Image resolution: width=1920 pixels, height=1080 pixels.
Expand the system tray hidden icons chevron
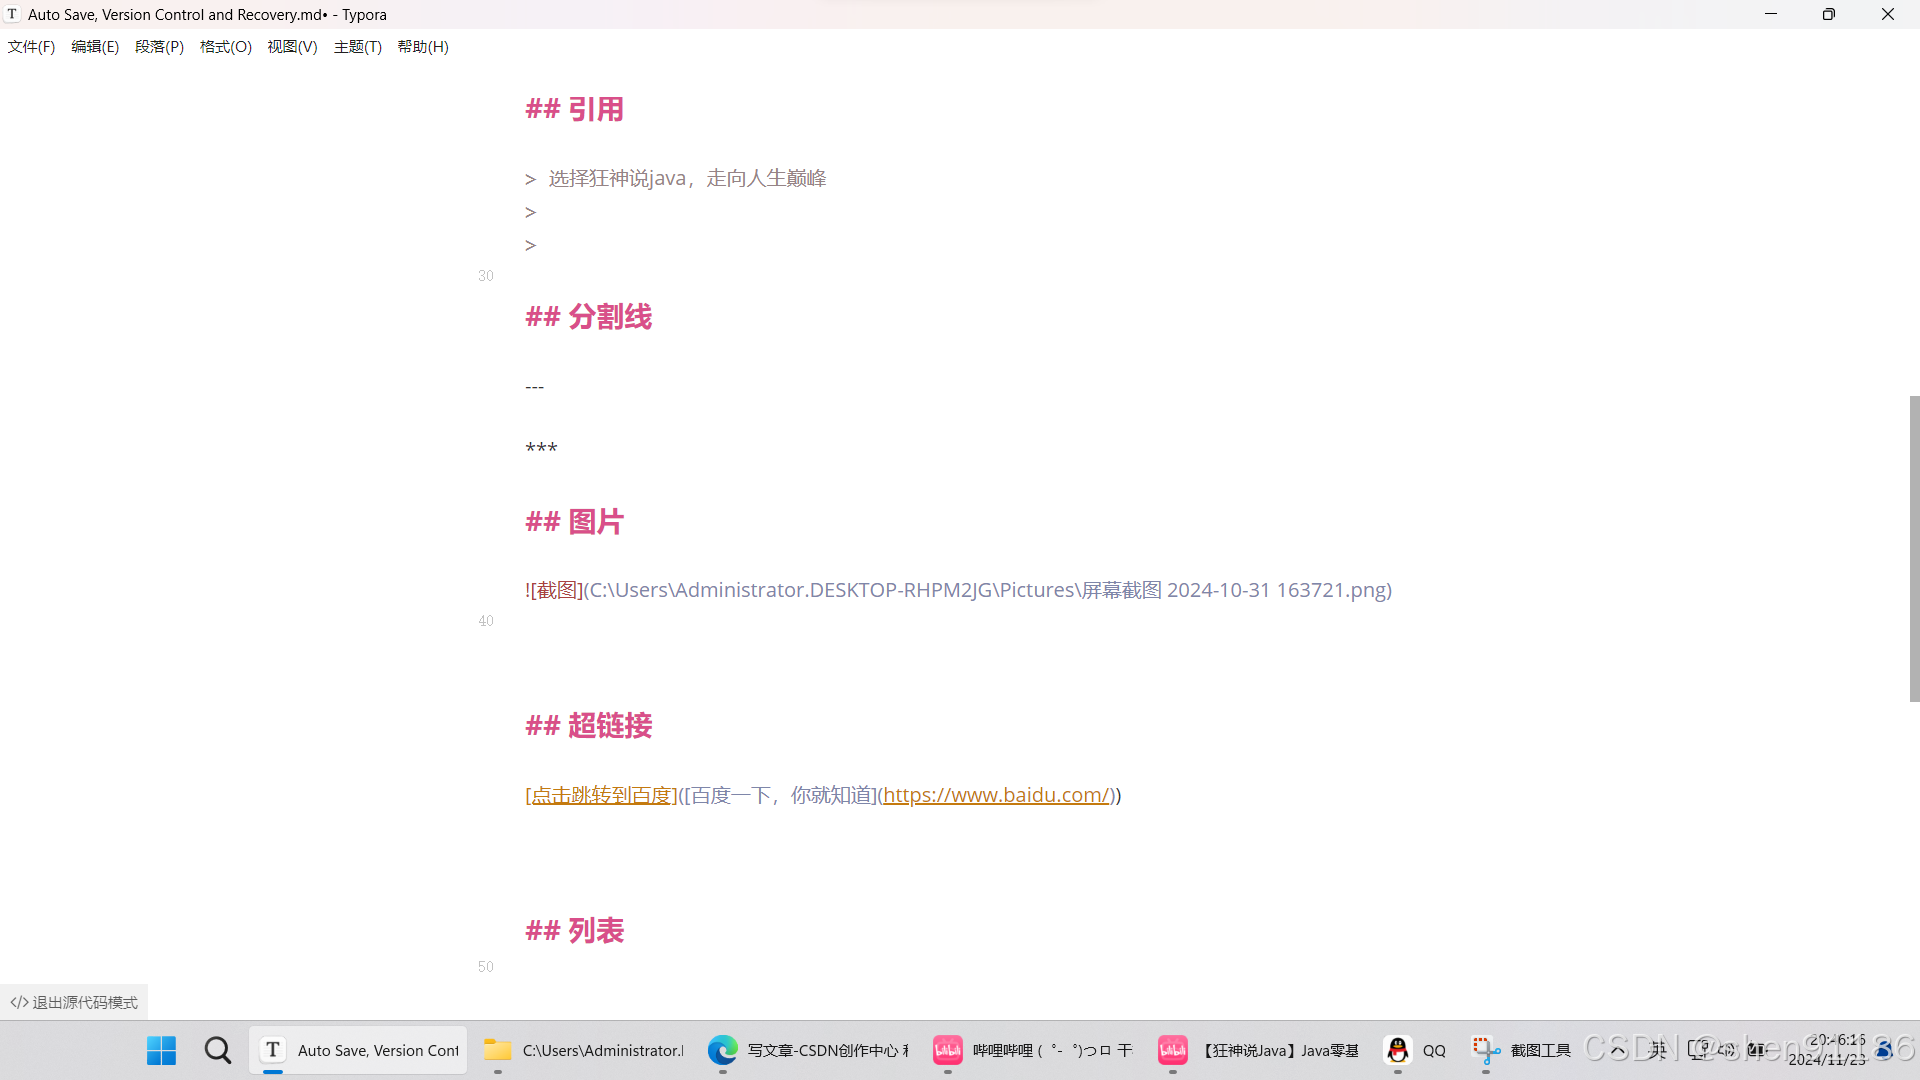point(1617,1050)
